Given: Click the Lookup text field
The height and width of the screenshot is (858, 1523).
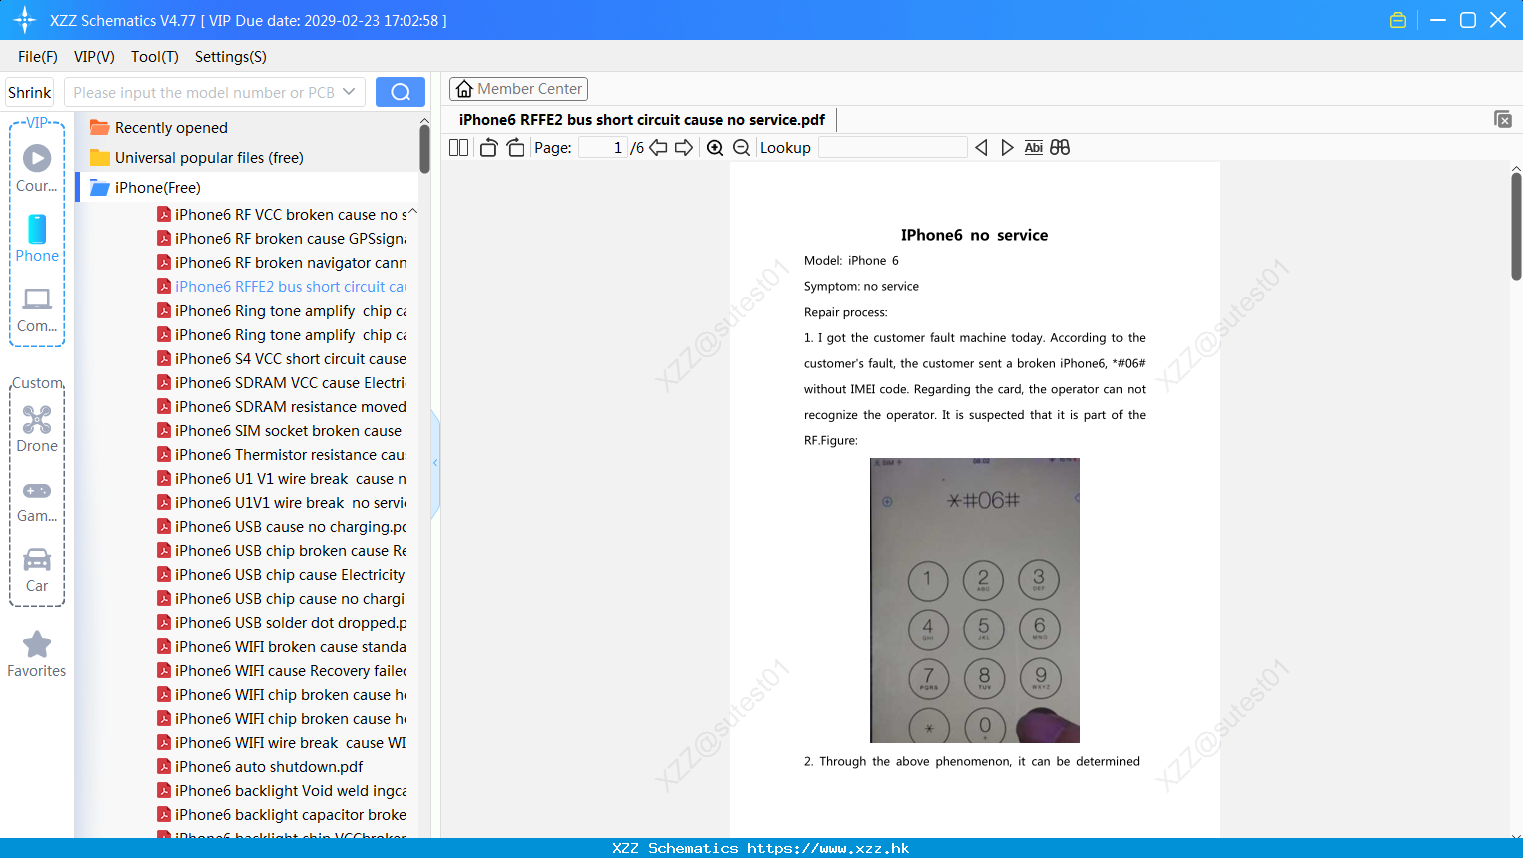Looking at the screenshot, I should [x=892, y=148].
